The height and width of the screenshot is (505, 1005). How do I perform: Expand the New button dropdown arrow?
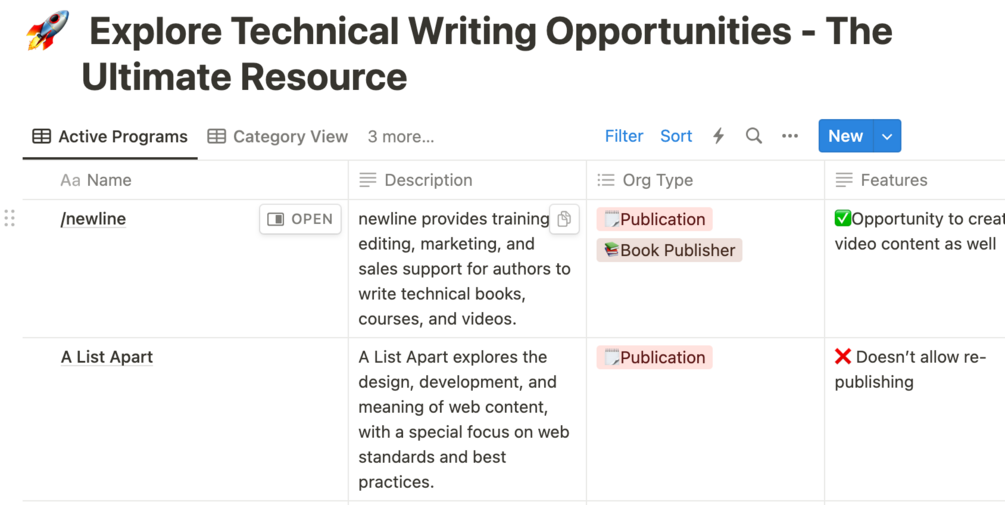[x=887, y=136]
